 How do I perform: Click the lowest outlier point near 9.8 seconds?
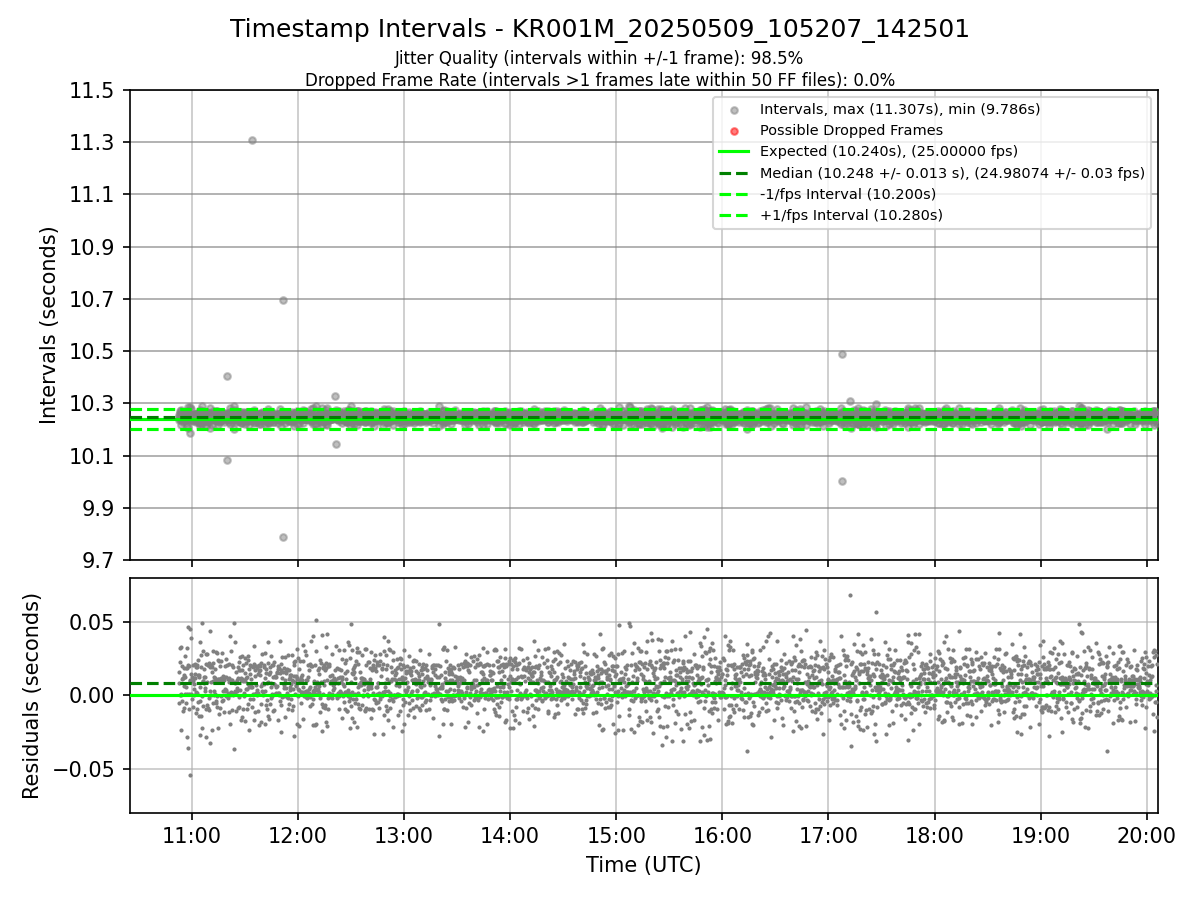click(x=283, y=537)
